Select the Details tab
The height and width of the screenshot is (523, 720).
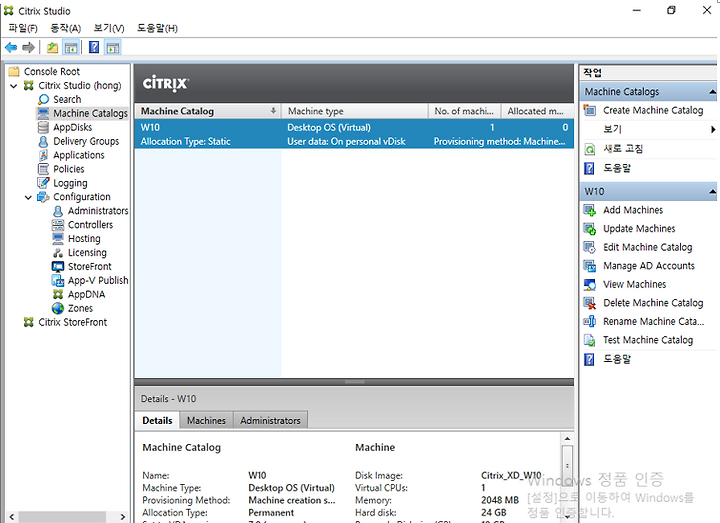158,420
